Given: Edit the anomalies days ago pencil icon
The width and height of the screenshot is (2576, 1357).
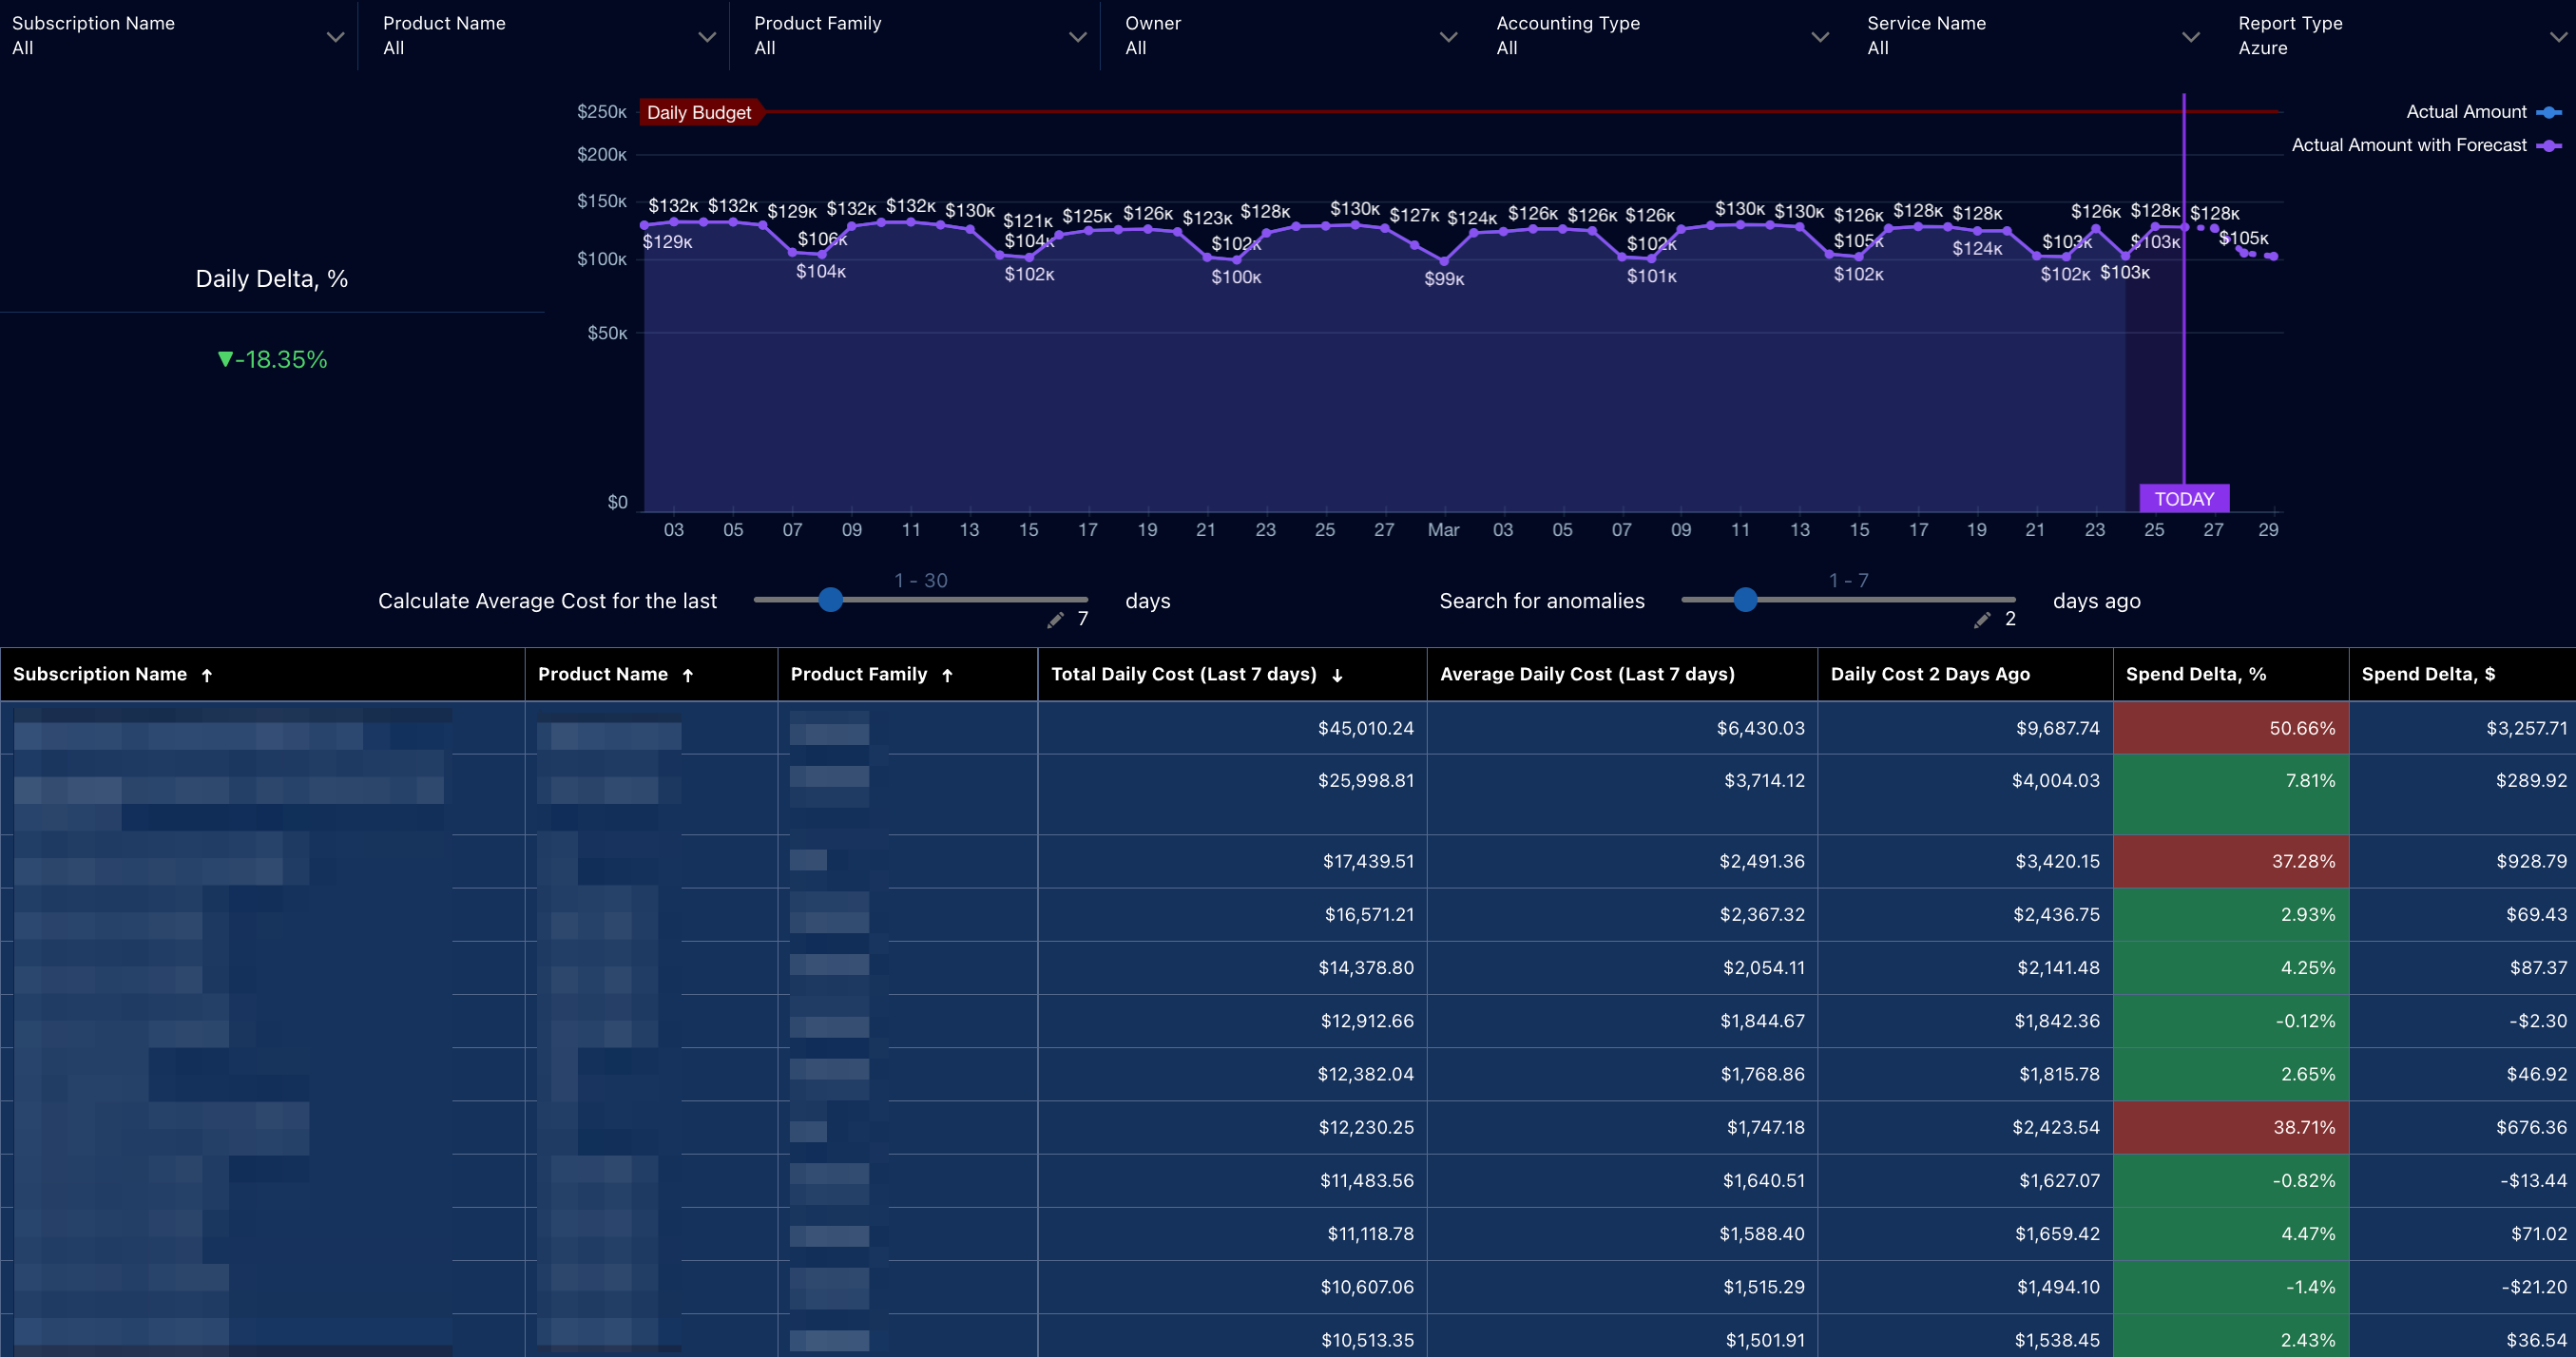Looking at the screenshot, I should pos(1982,620).
